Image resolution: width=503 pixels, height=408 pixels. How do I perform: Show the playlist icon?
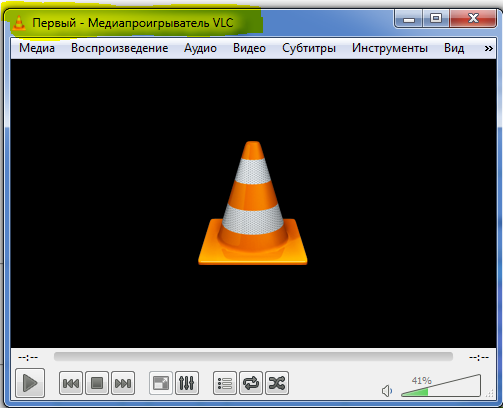coord(225,383)
